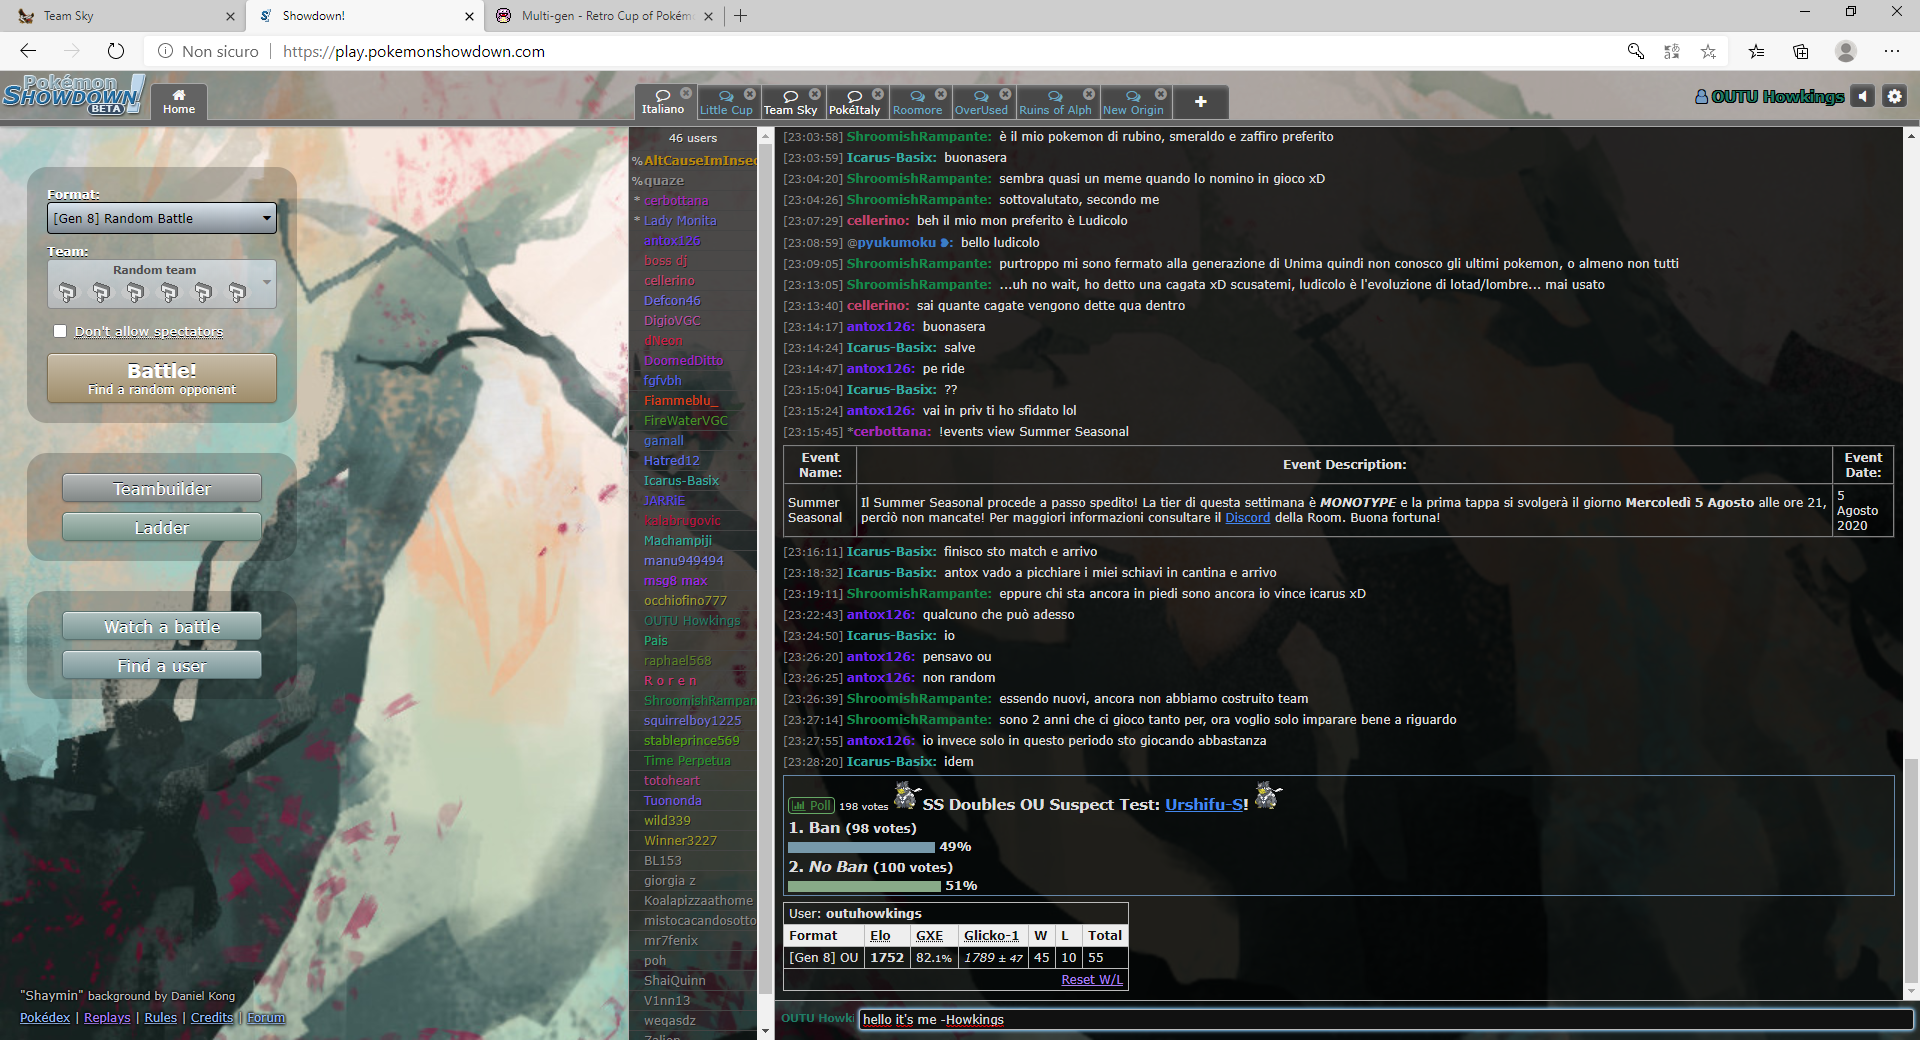Click the Glicko-1 column header

tap(991, 936)
